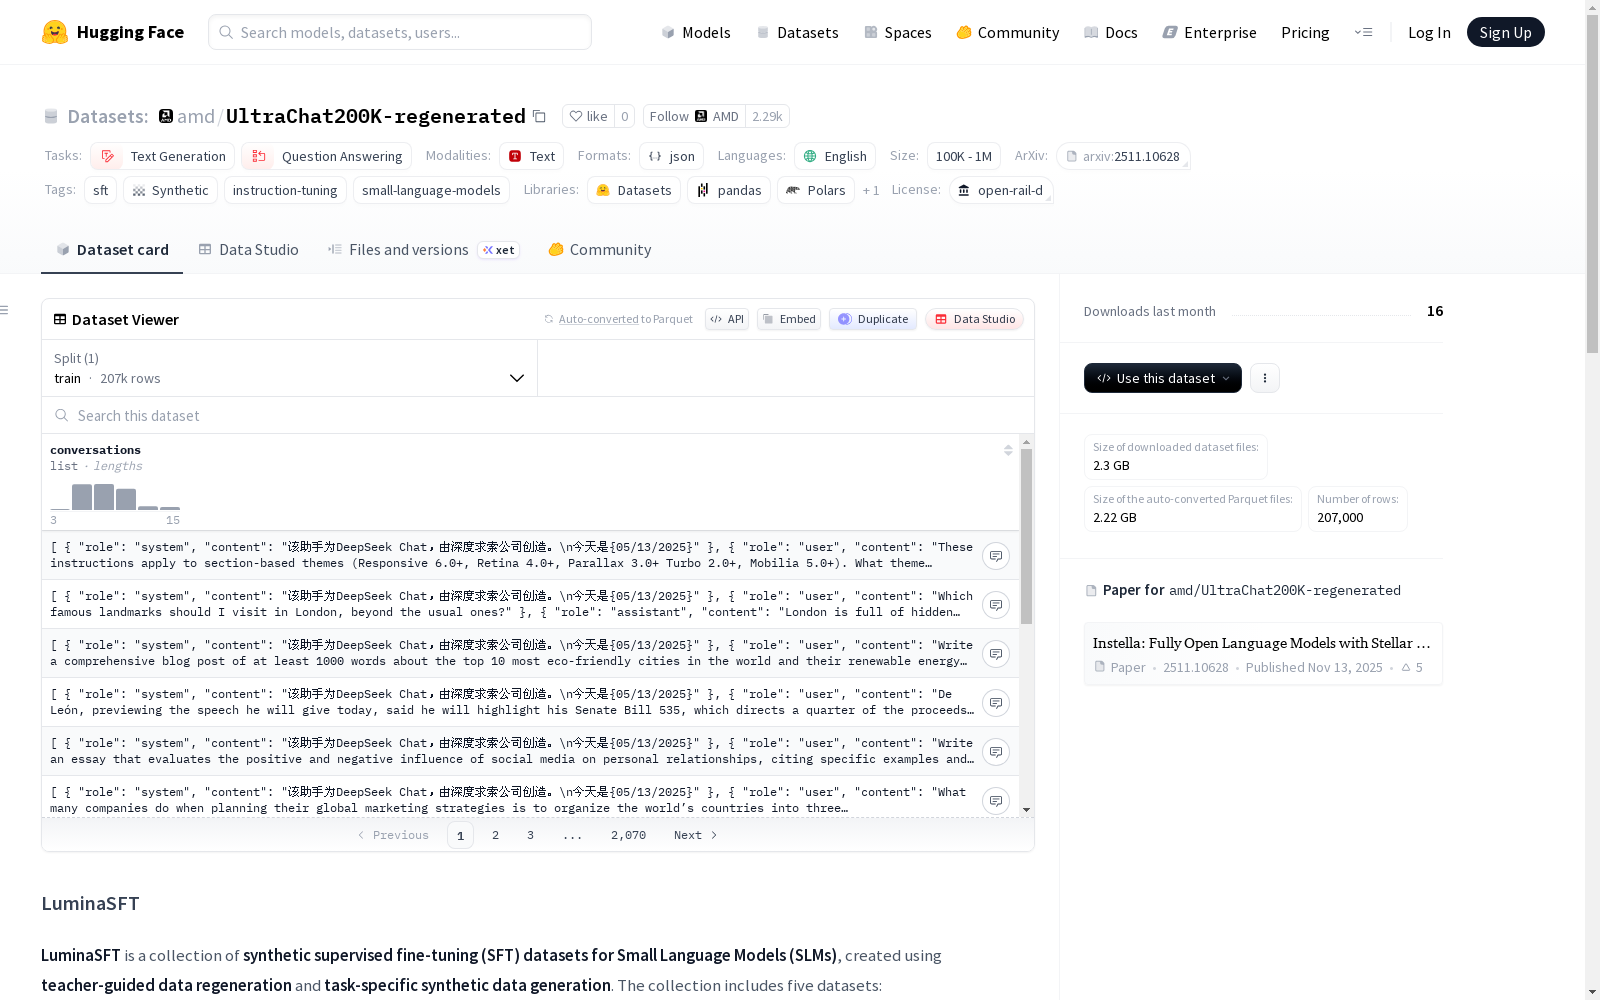The image size is (1600, 1000).
Task: Open chat view for the global marketing row
Action: click(996, 801)
